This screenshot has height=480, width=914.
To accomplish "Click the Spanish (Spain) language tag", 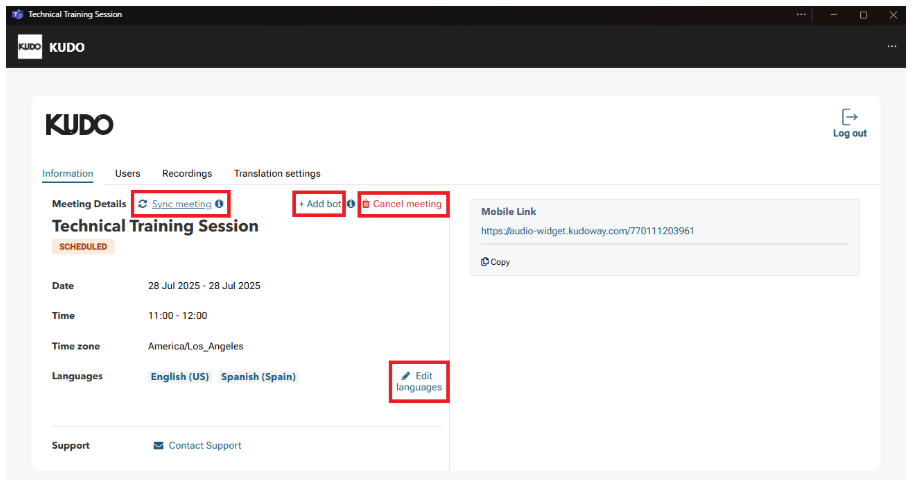I will pos(258,377).
